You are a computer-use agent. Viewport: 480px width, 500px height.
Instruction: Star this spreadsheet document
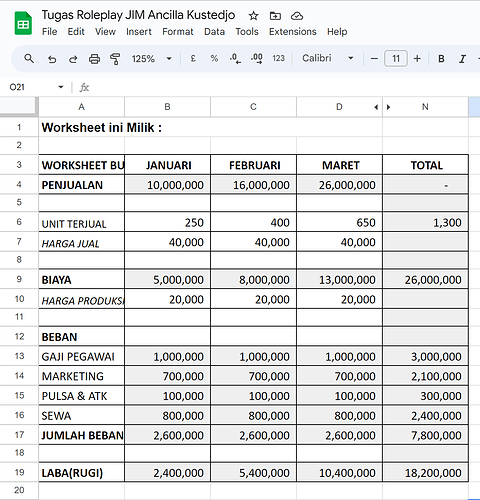tap(253, 16)
